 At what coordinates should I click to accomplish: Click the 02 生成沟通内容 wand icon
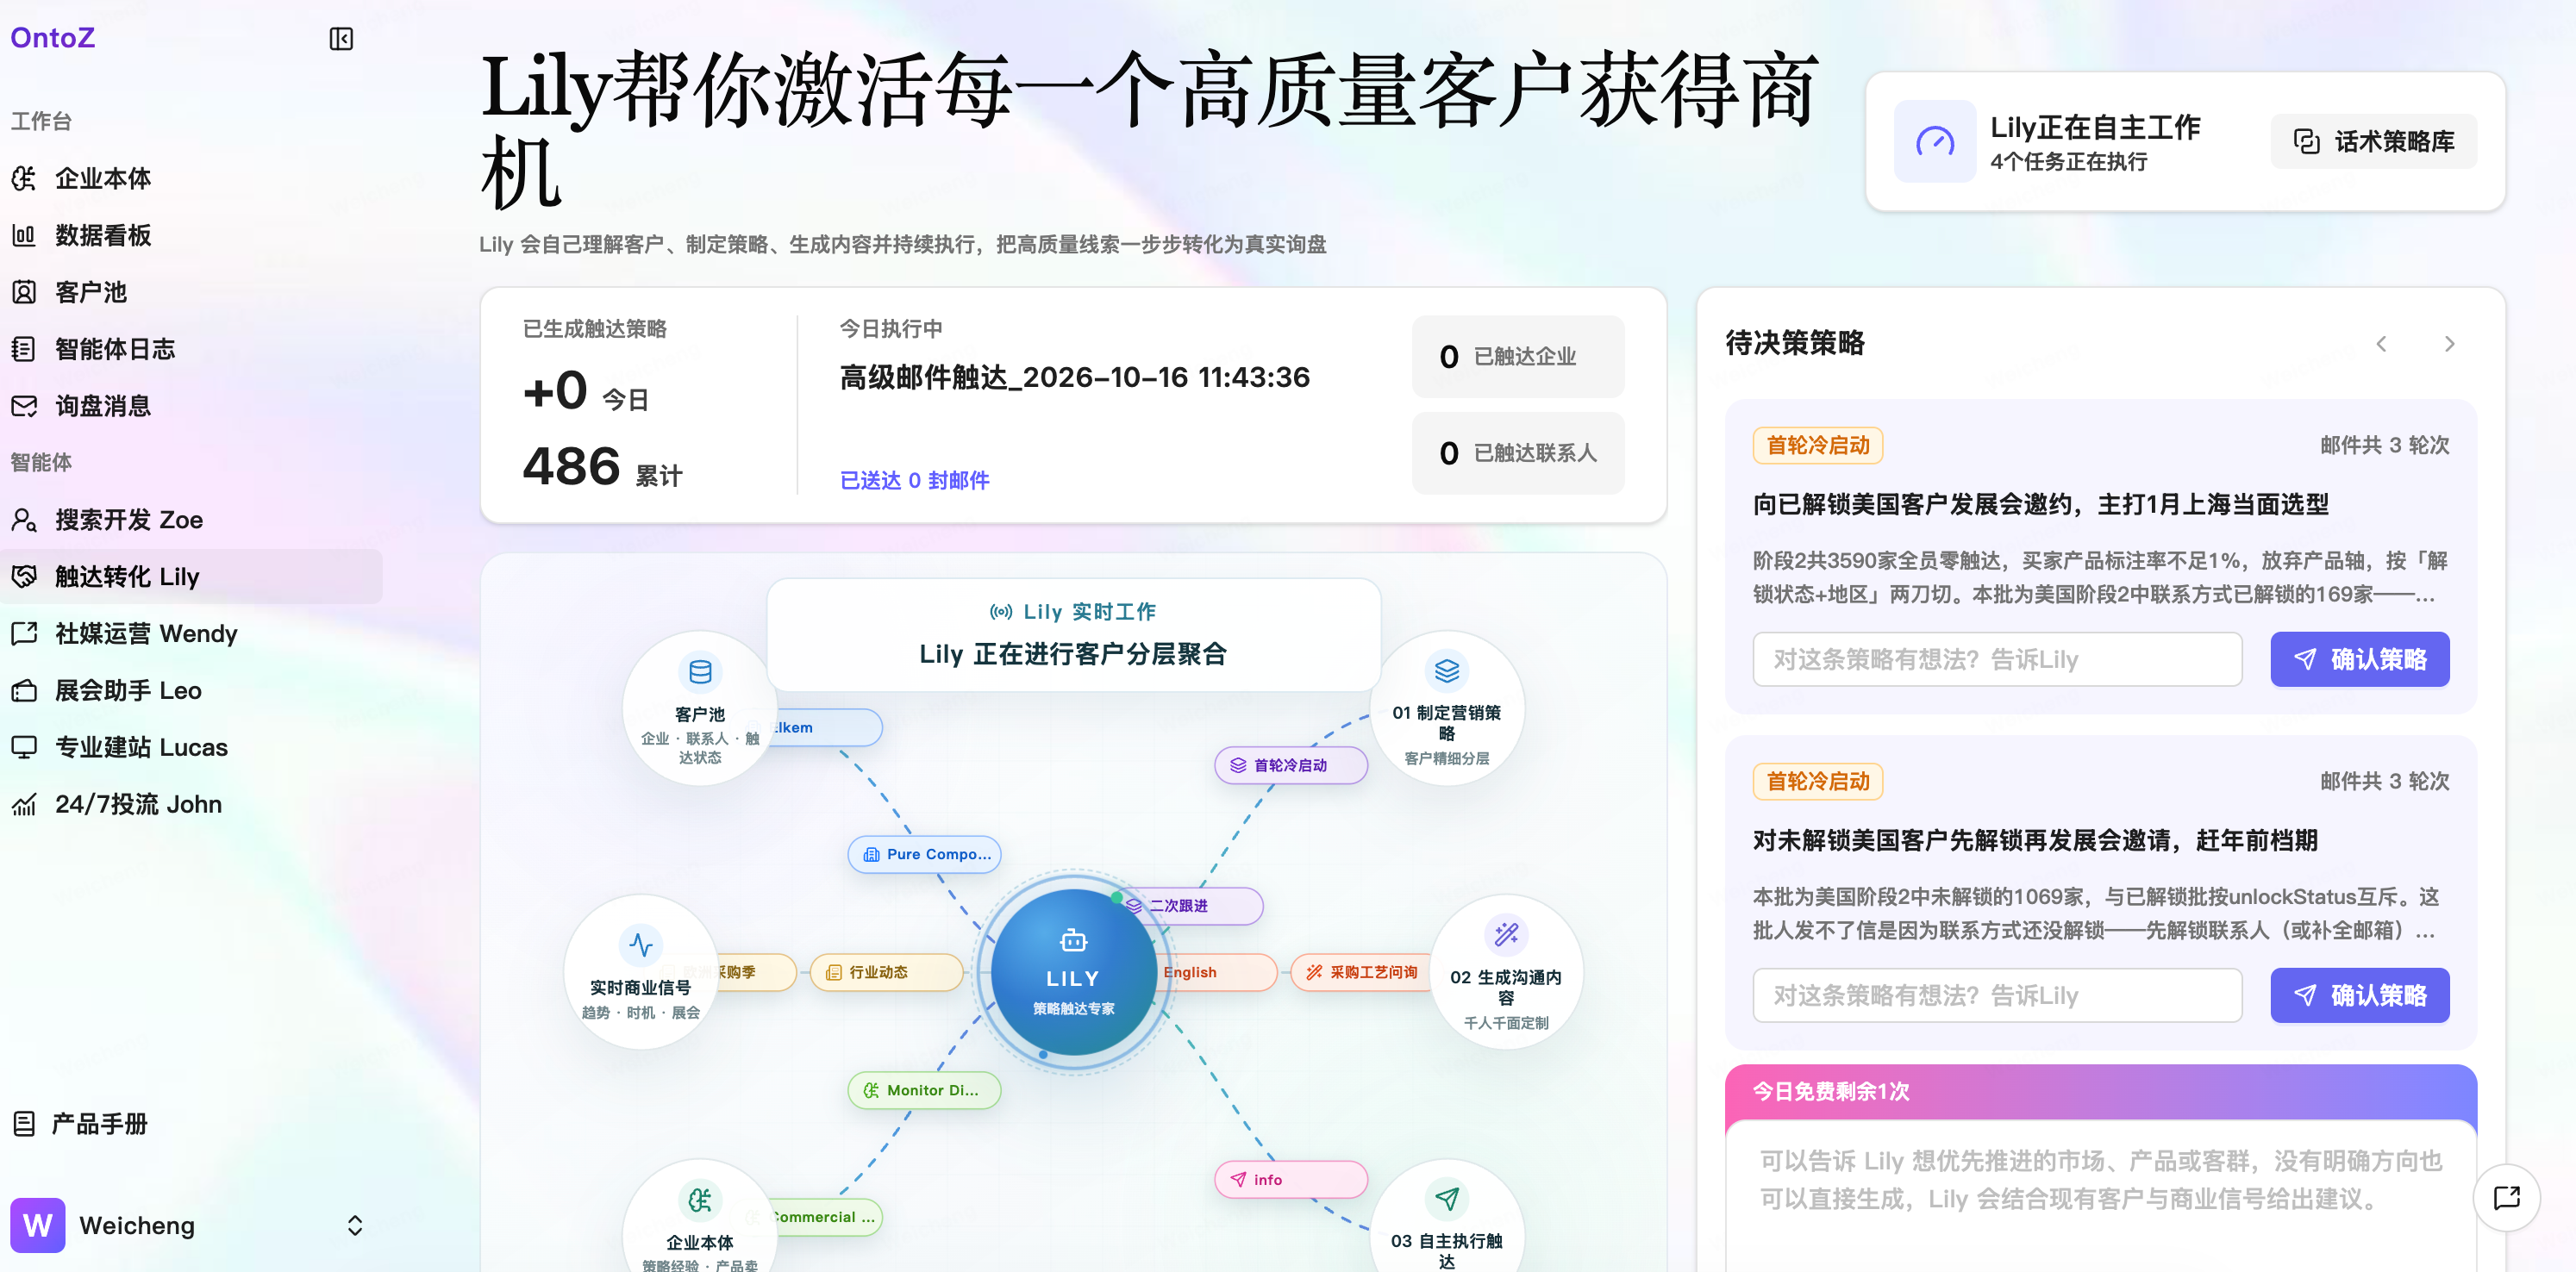[1506, 935]
